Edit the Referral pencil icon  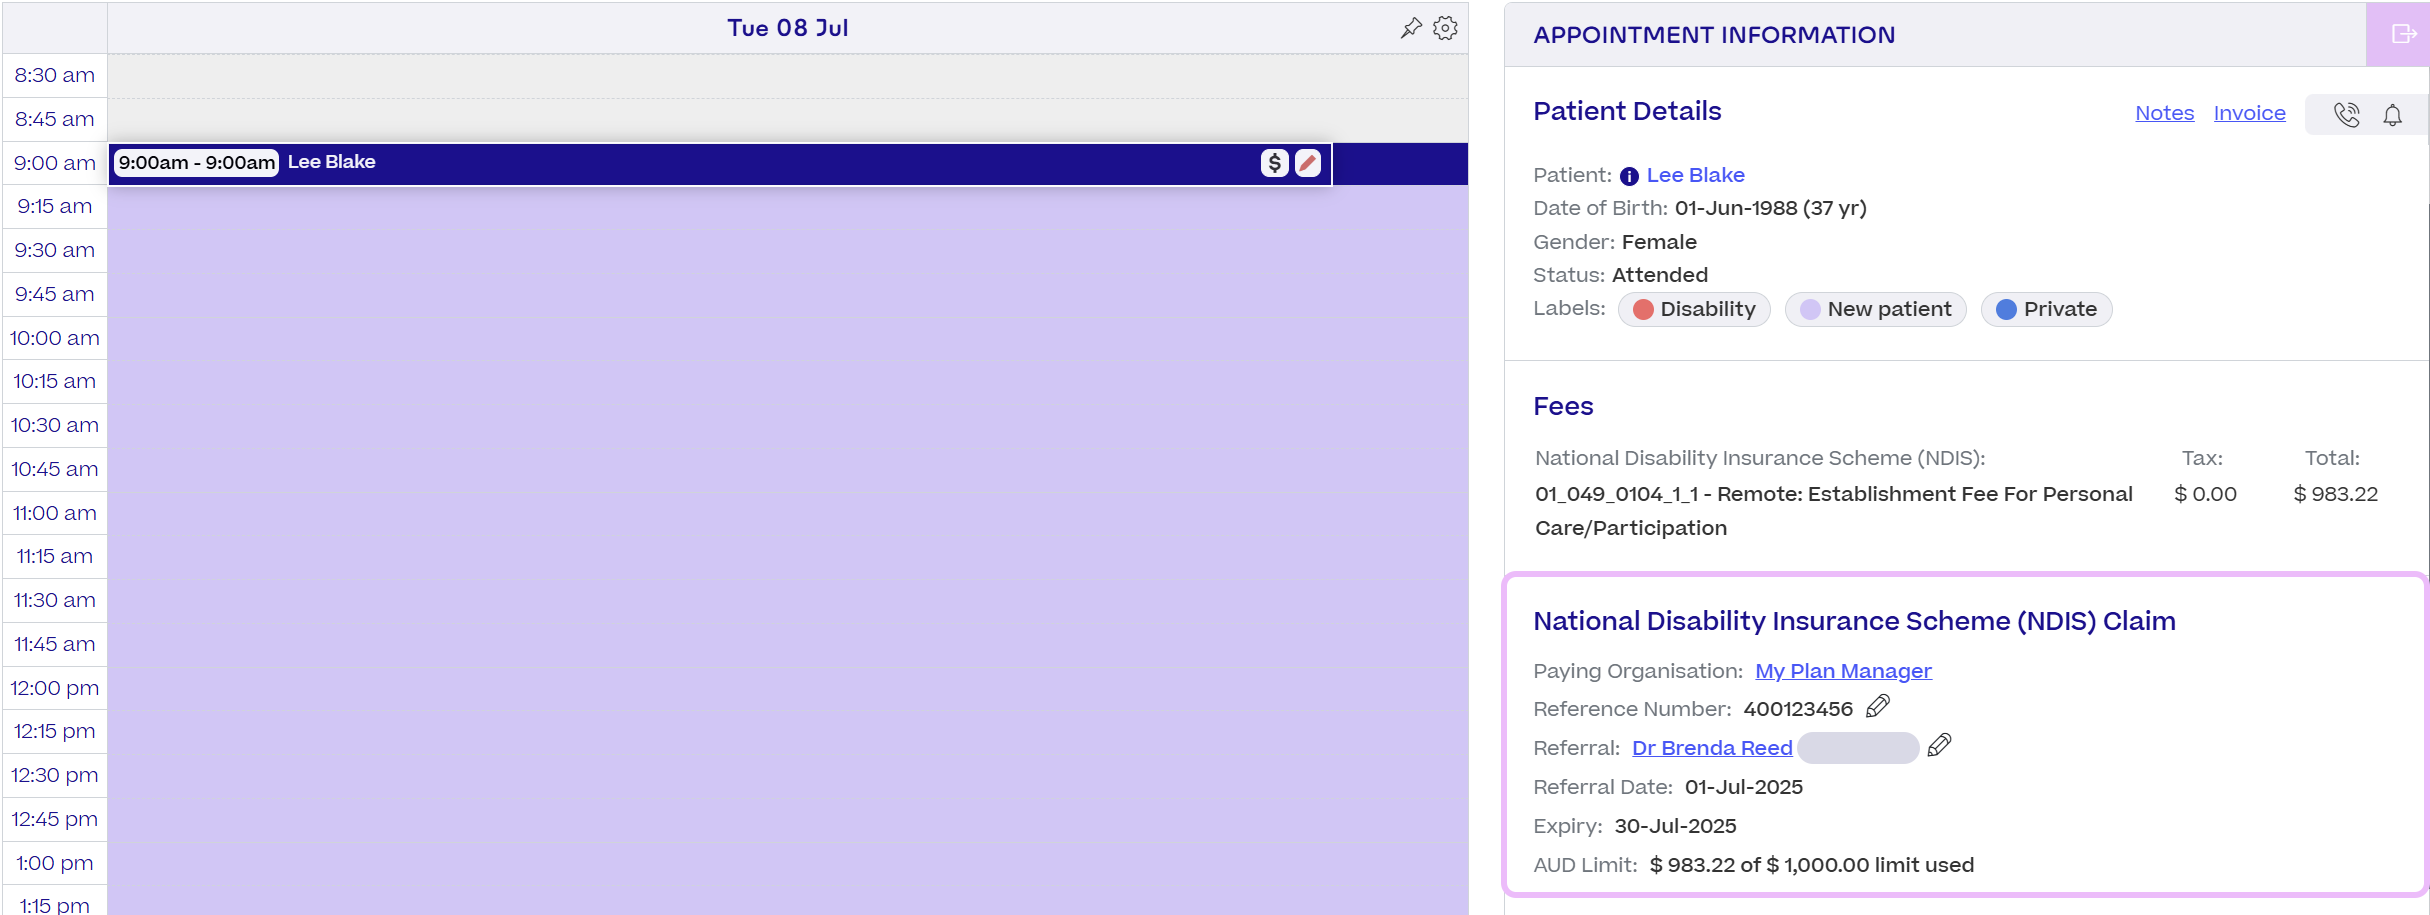pos(1939,745)
